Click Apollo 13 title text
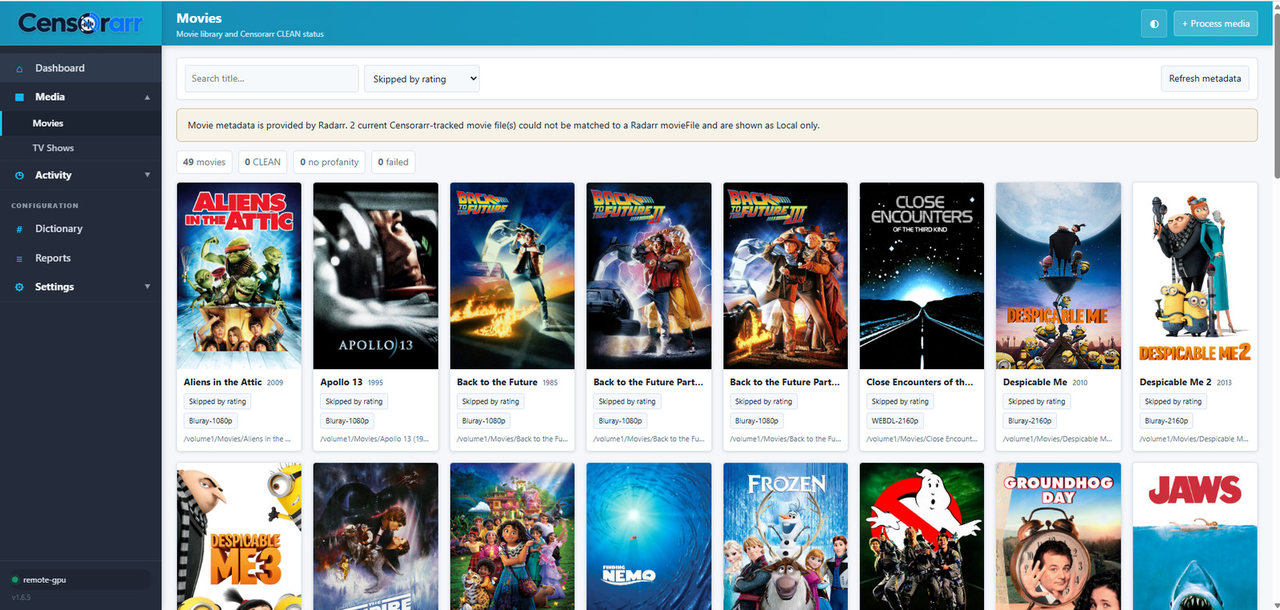This screenshot has height=610, width=1280. point(342,382)
